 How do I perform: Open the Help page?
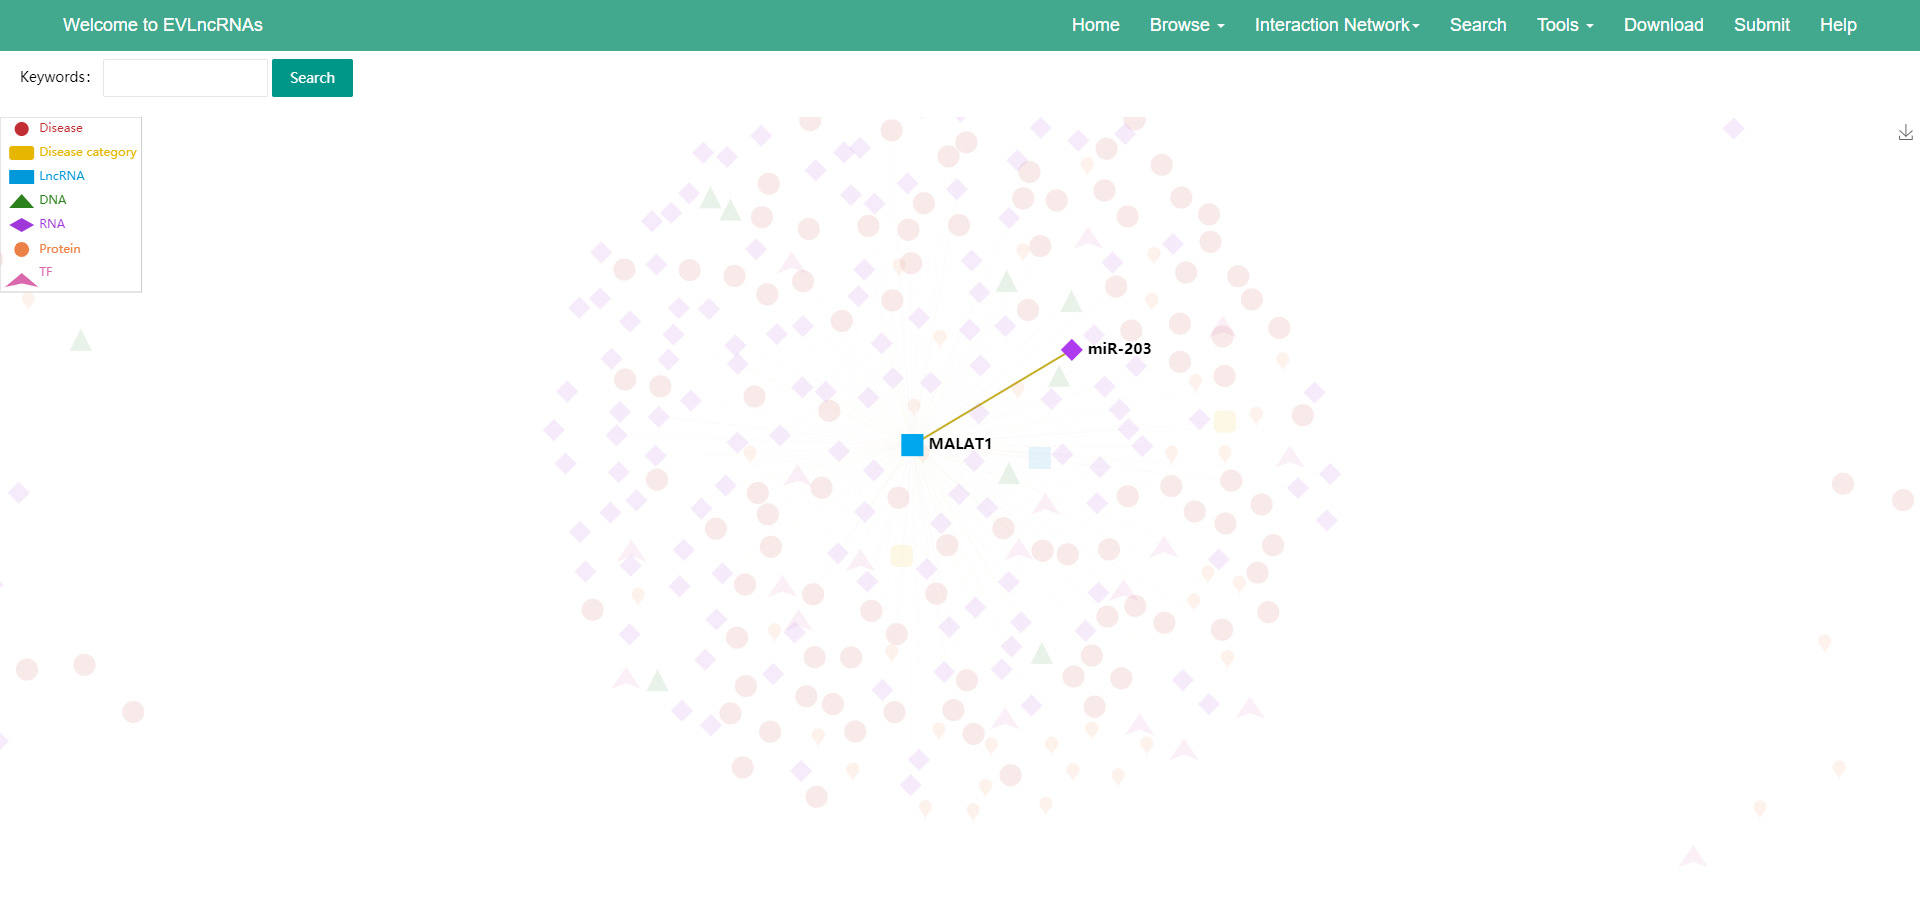coord(1838,25)
